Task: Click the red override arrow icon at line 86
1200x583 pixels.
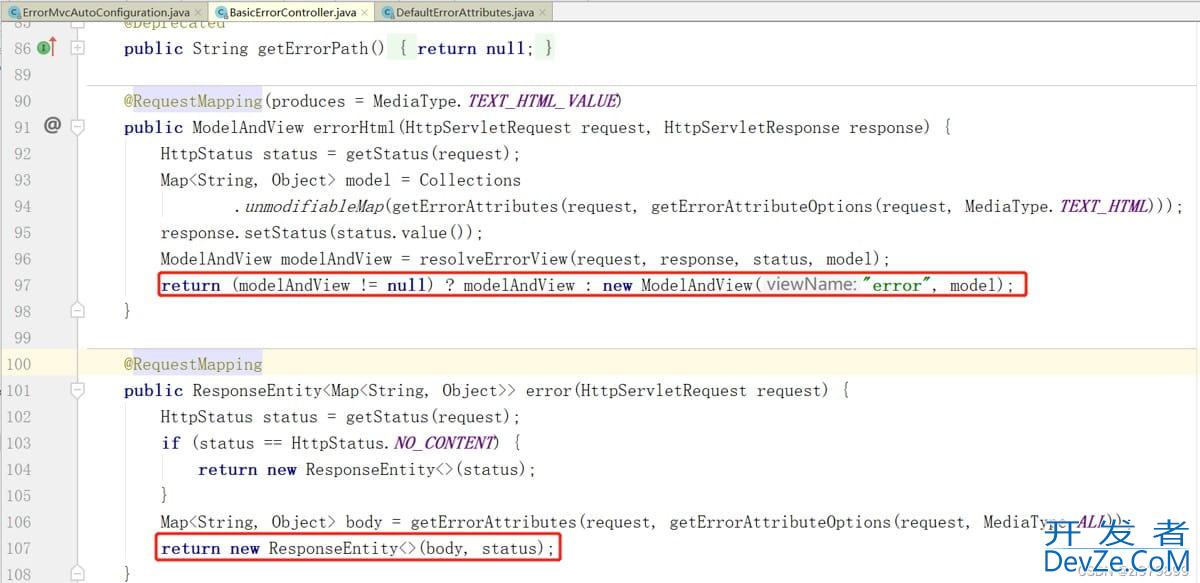Action: [x=53, y=44]
